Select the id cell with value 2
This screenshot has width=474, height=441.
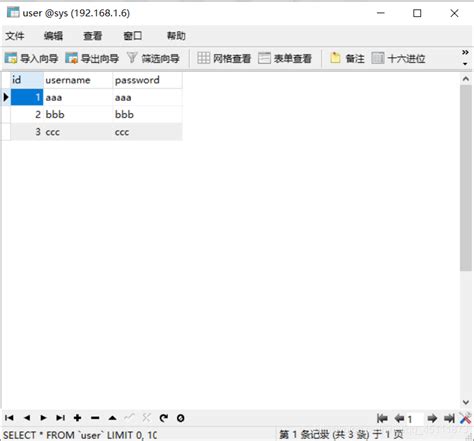[27, 115]
